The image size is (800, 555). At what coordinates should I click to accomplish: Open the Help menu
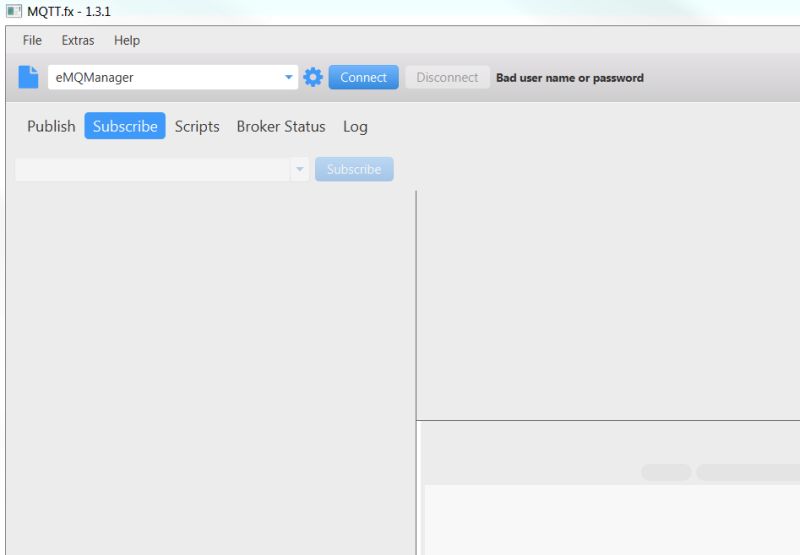[127, 40]
